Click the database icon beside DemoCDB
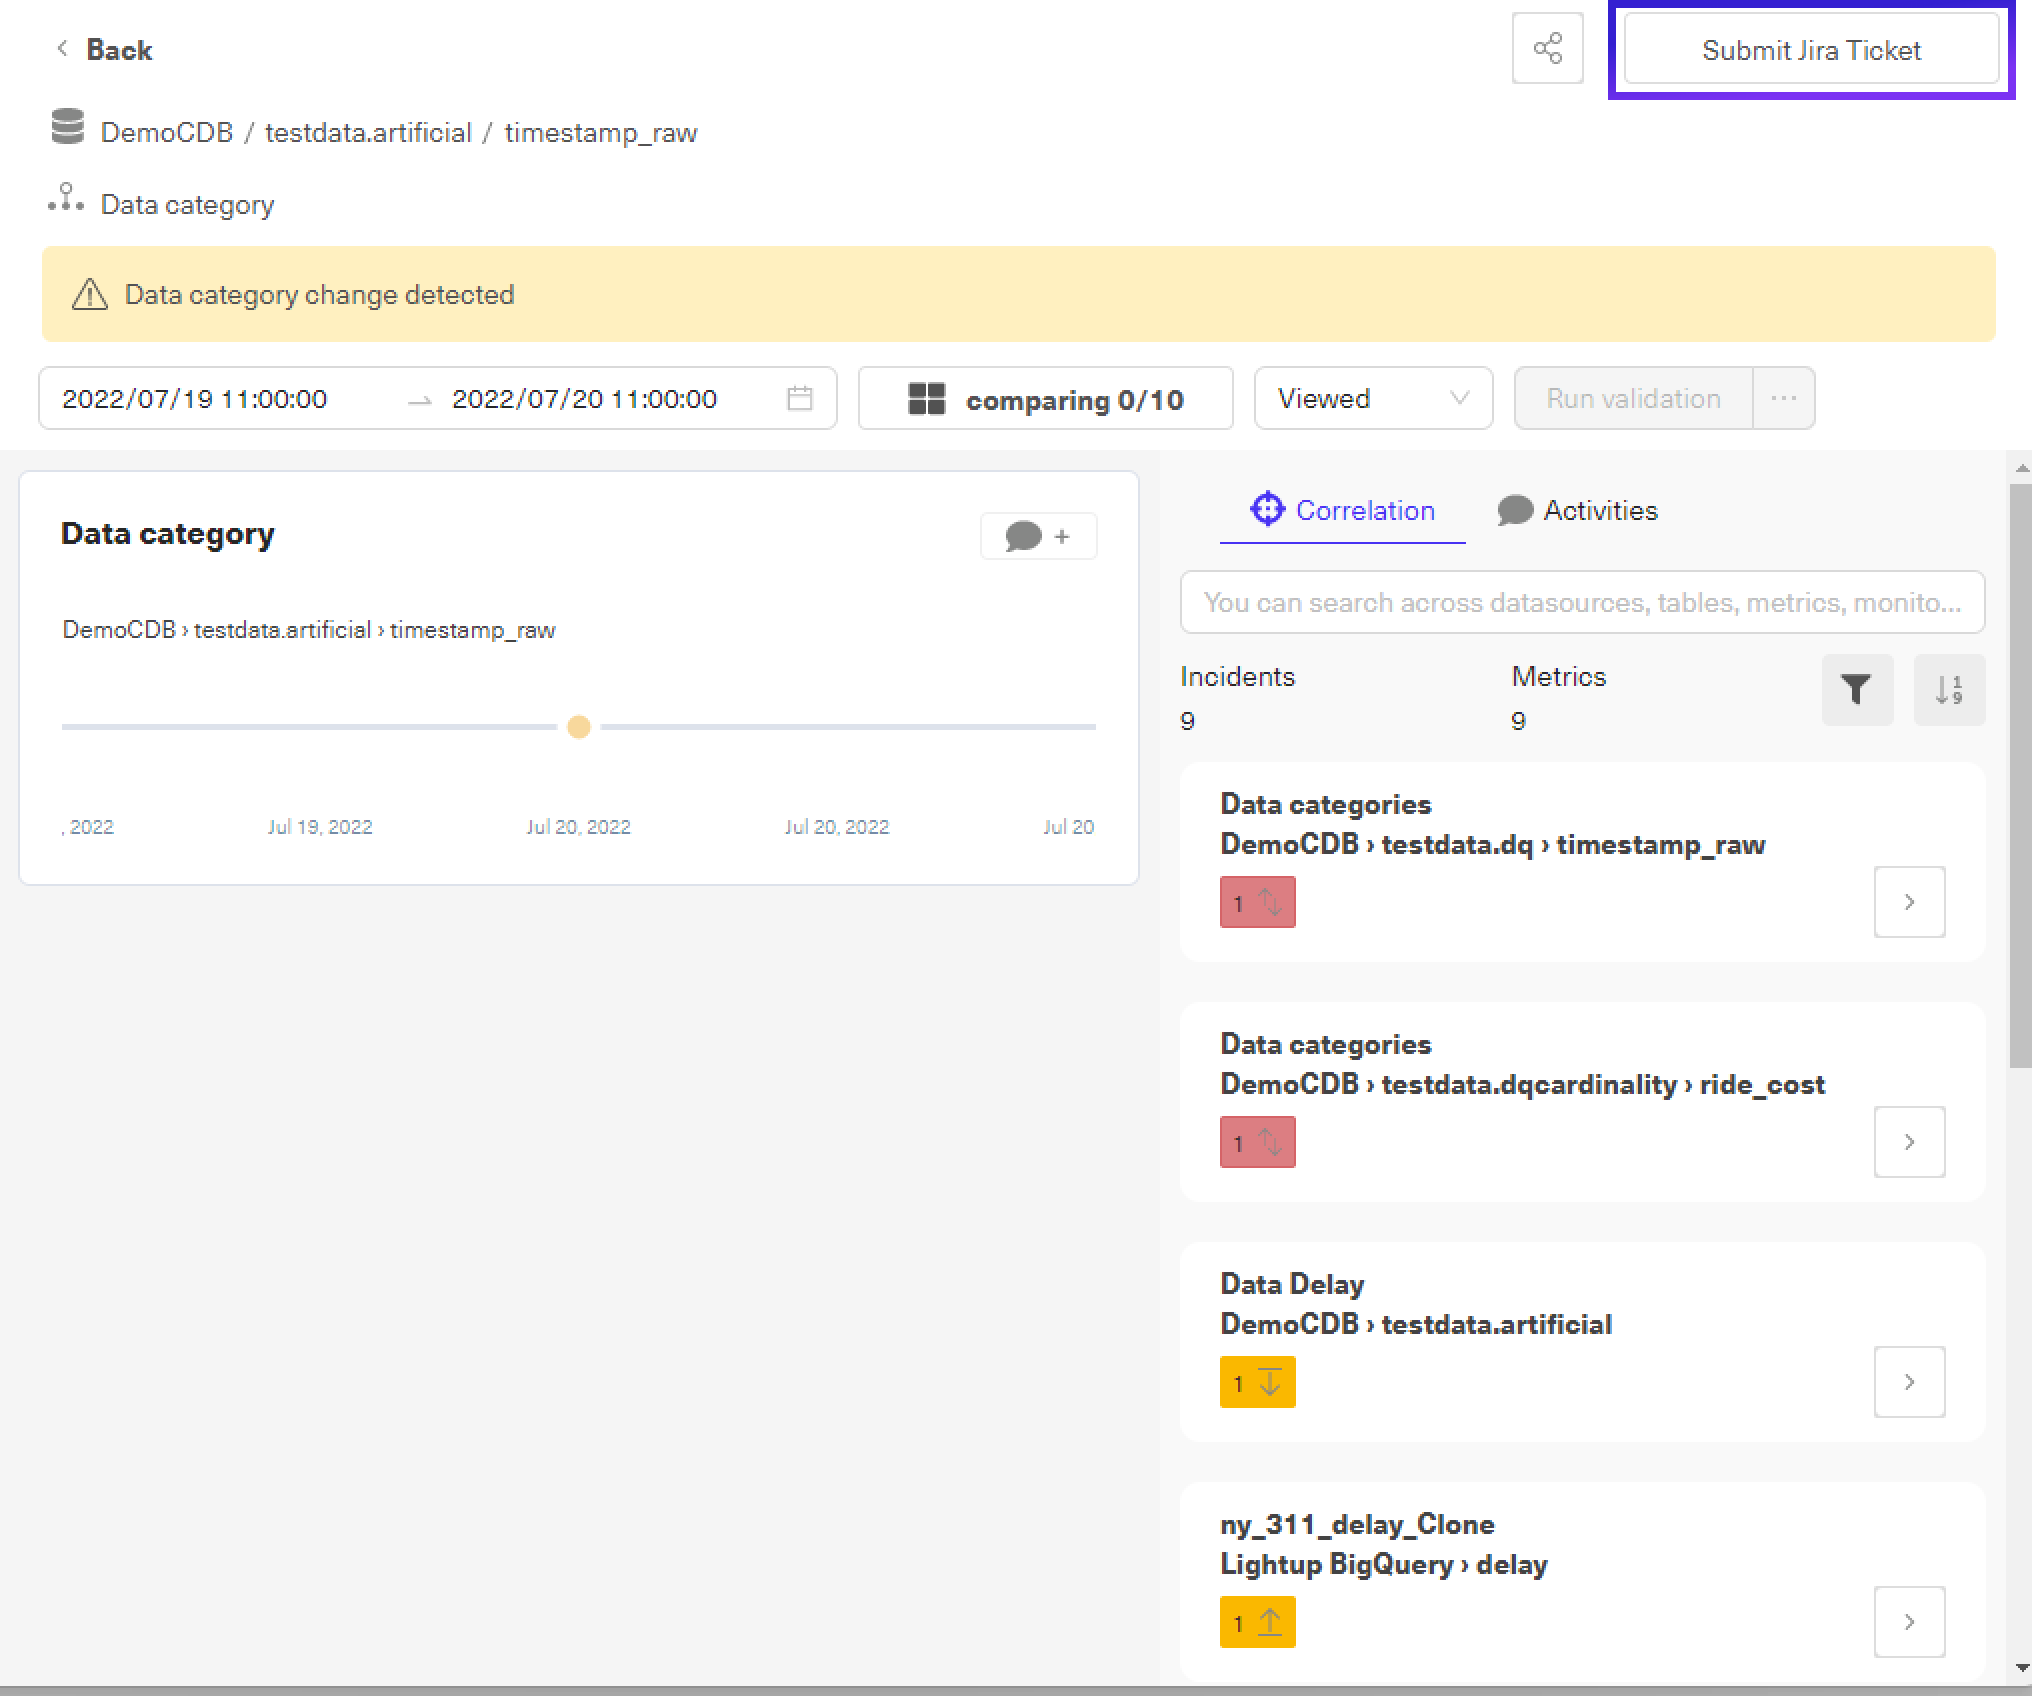2032x1696 pixels. (x=67, y=128)
